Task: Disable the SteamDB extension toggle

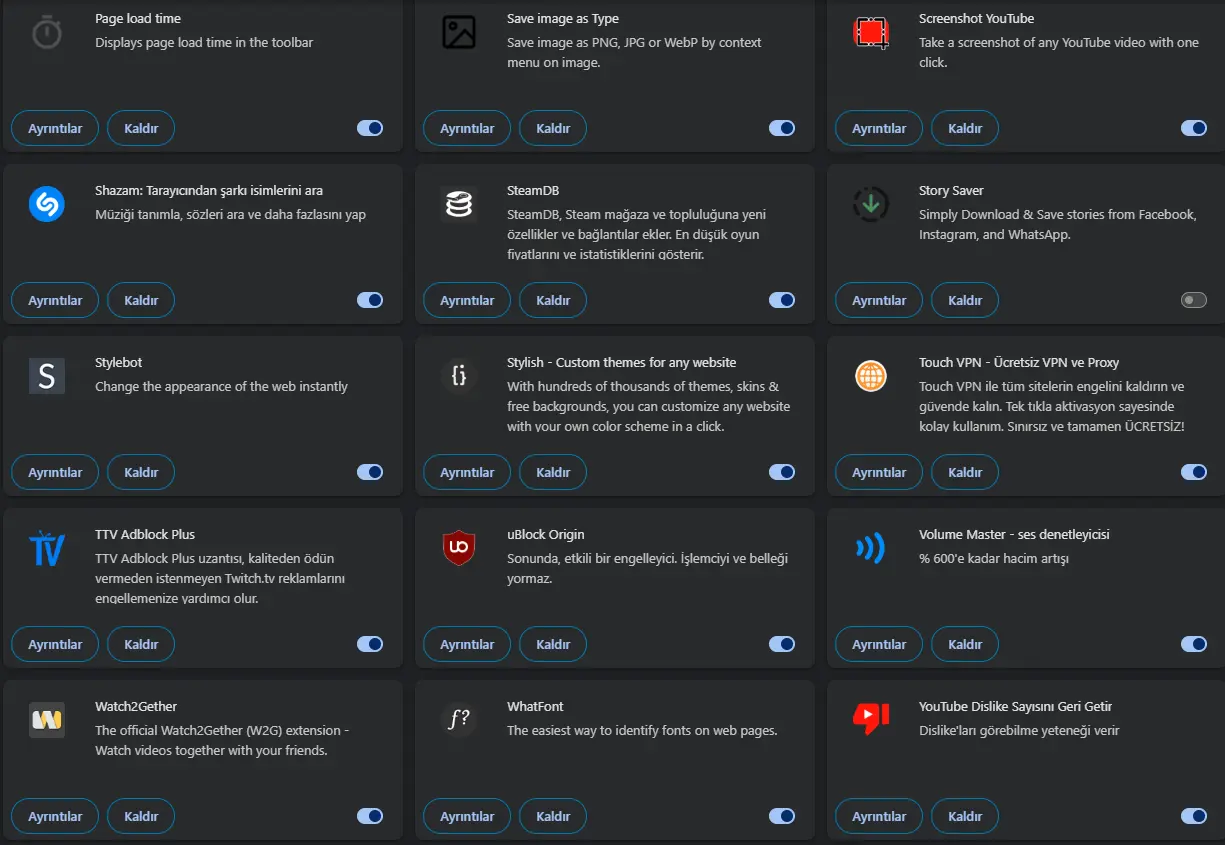Action: (x=782, y=300)
